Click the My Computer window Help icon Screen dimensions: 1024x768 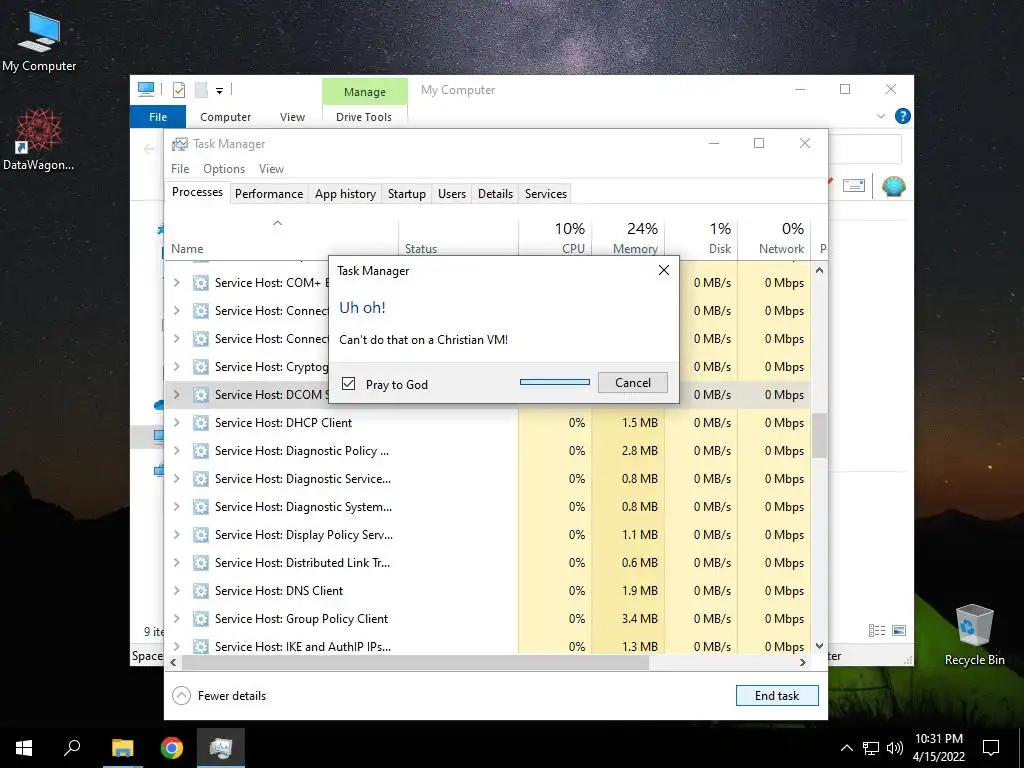(903, 116)
